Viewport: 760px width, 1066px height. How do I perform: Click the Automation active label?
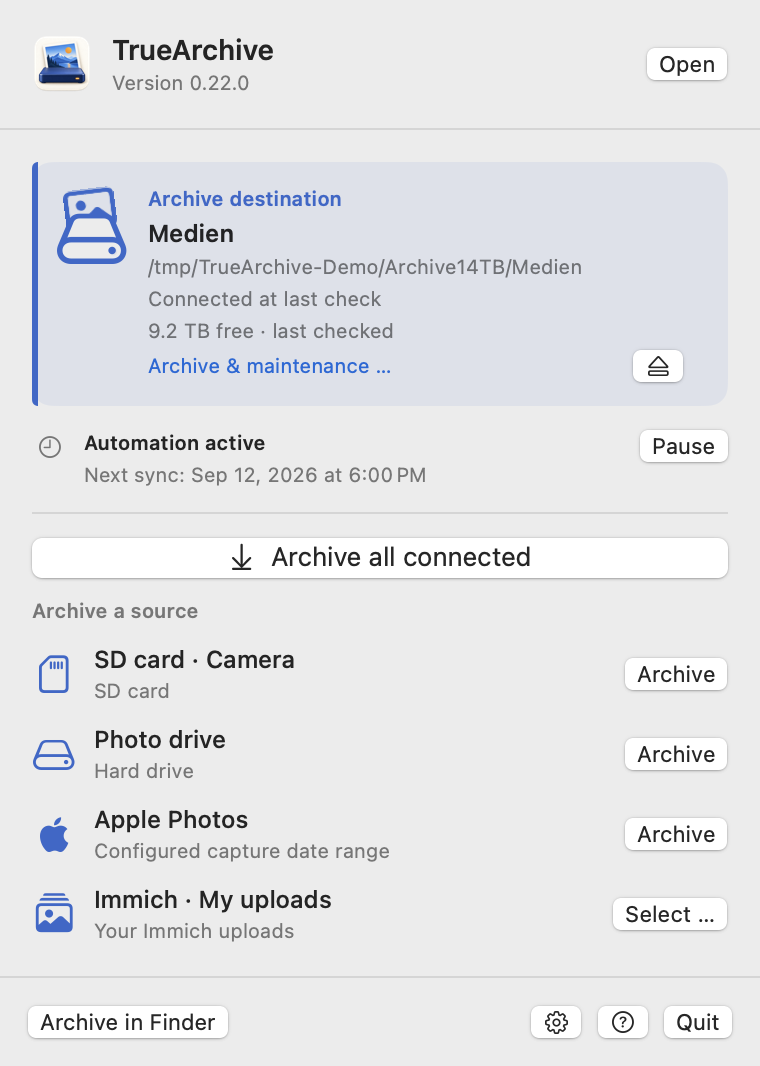[175, 443]
